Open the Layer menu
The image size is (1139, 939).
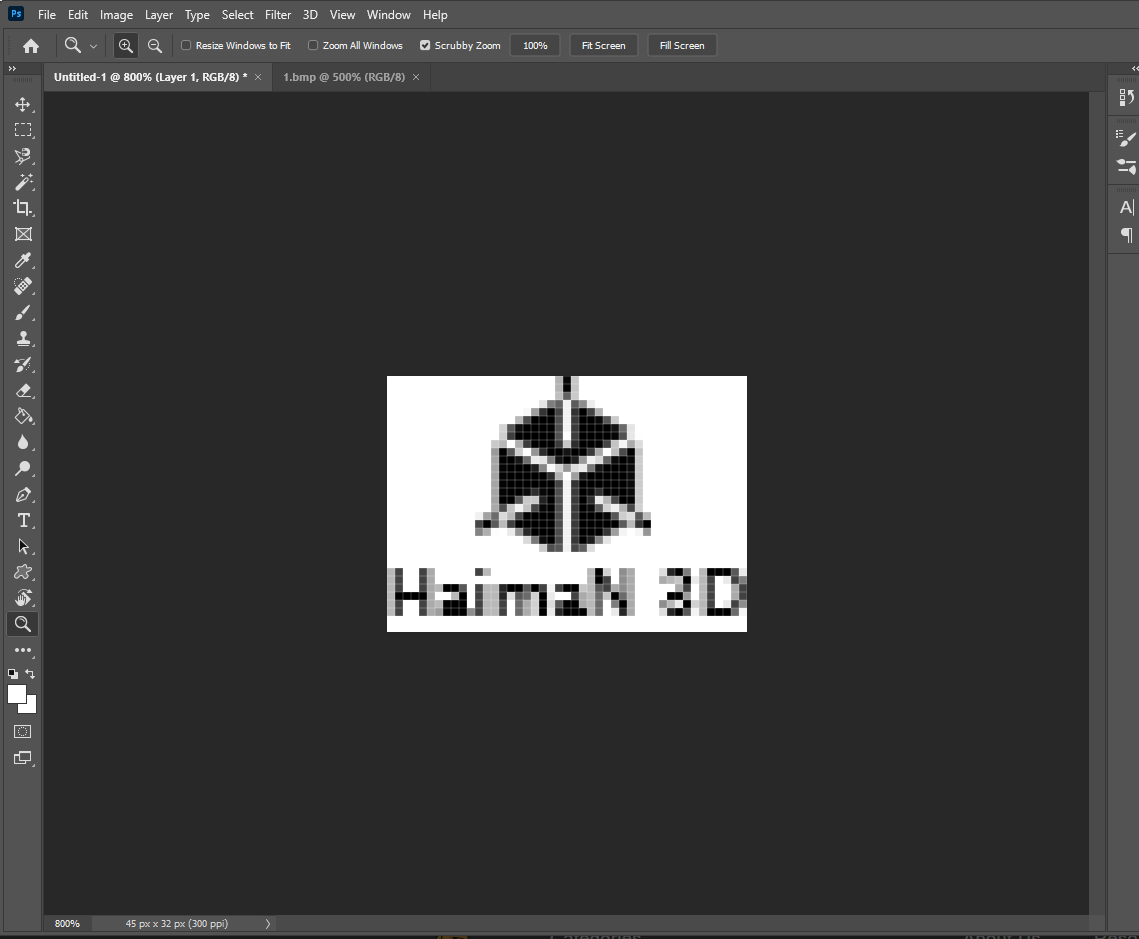[x=158, y=15]
